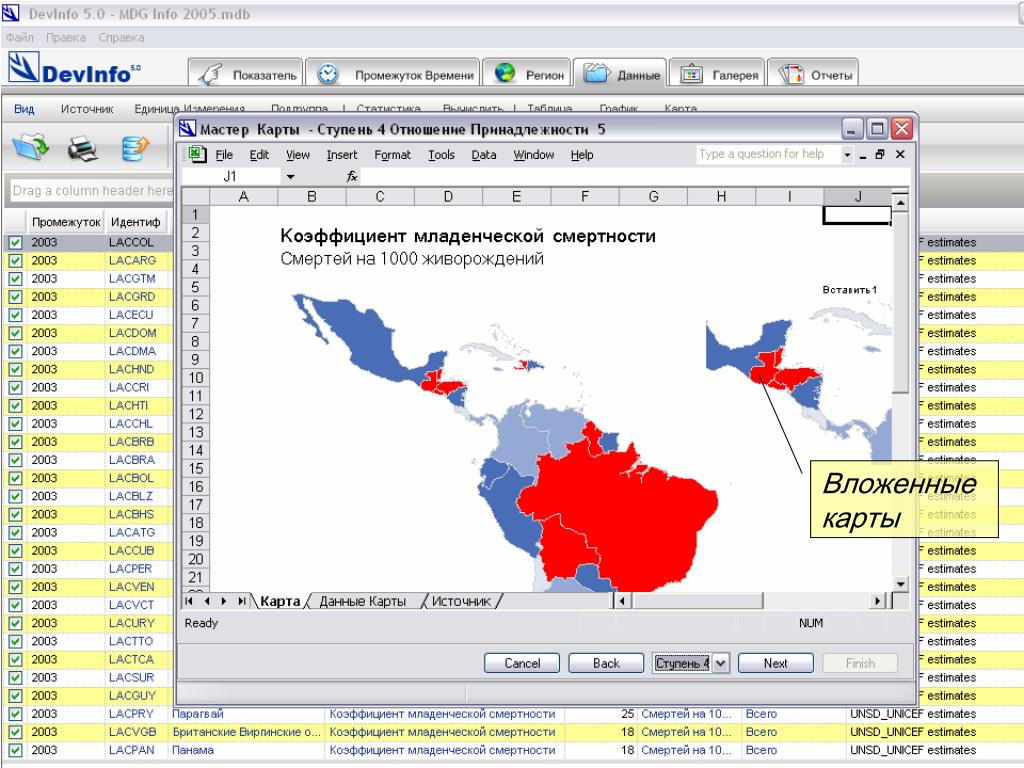The image size is (1024, 768).
Task: Click the database upload icon
Action: 135,148
